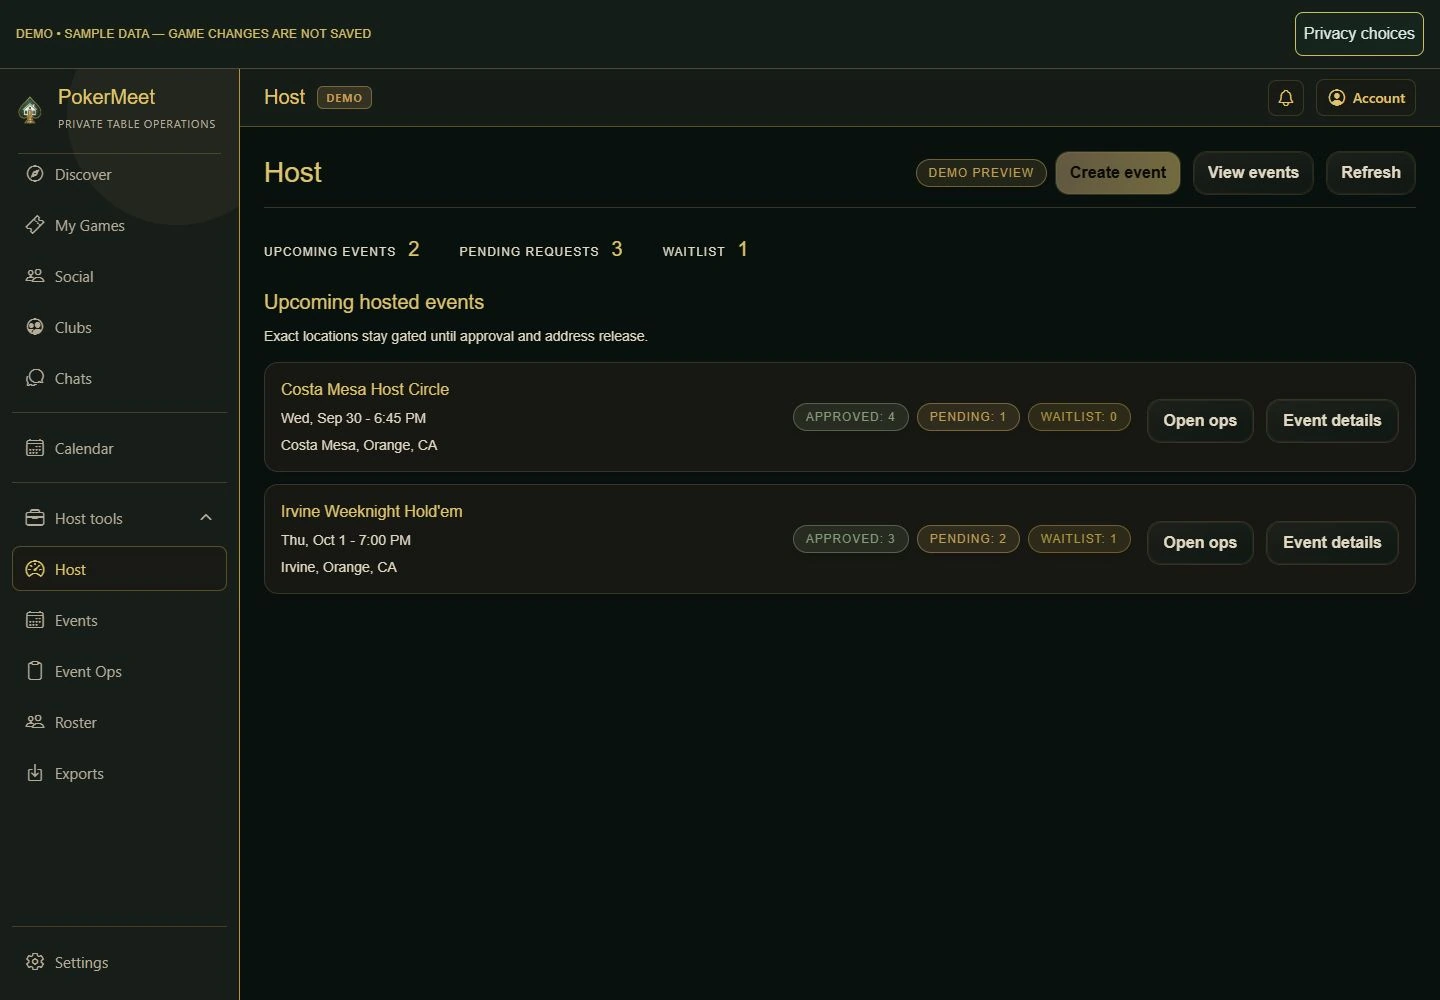Click the Roster people icon
The height and width of the screenshot is (1000, 1440).
[x=35, y=722]
